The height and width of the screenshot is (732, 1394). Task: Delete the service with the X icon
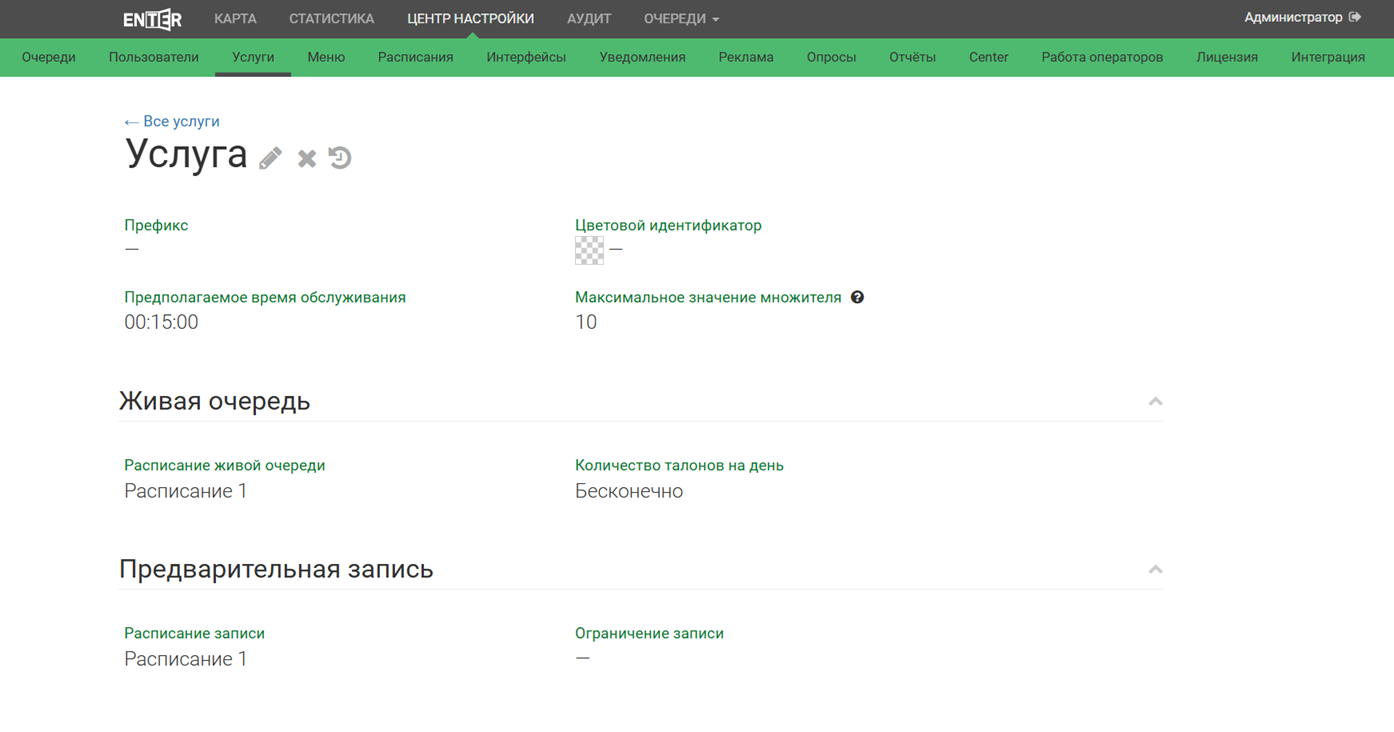coord(307,158)
